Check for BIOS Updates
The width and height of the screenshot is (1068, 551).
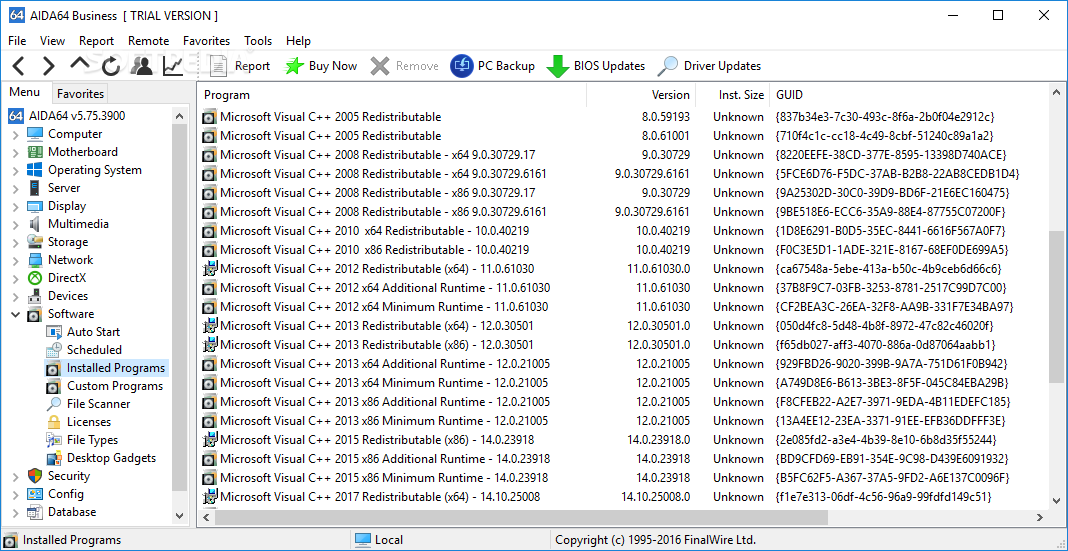596,66
